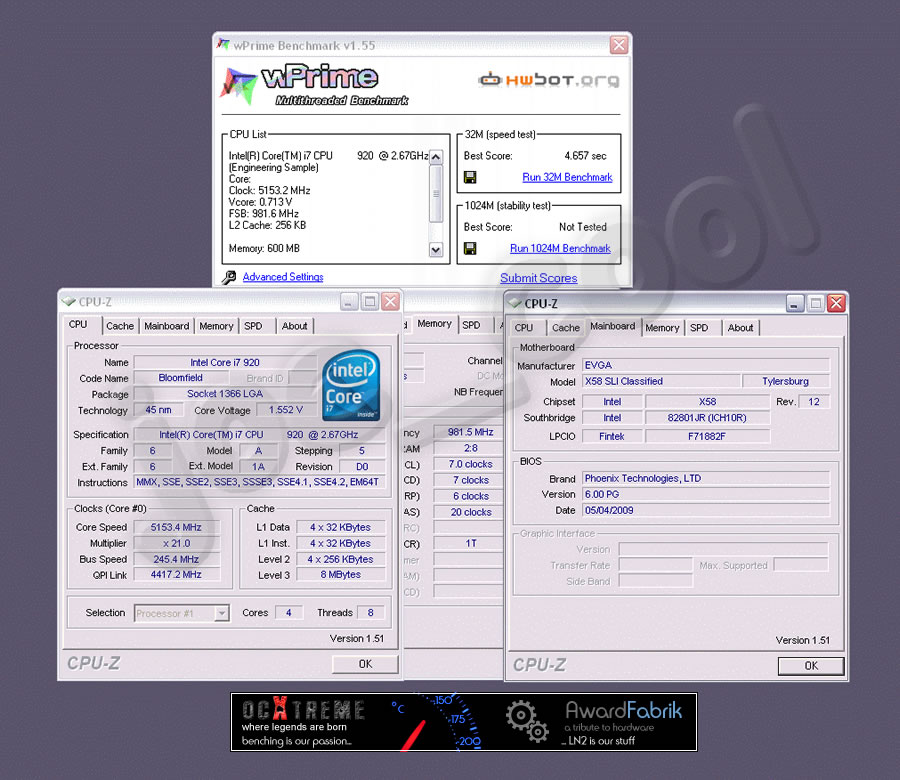Click the 4.657 sec best score text
This screenshot has width=900, height=780.
tap(585, 156)
